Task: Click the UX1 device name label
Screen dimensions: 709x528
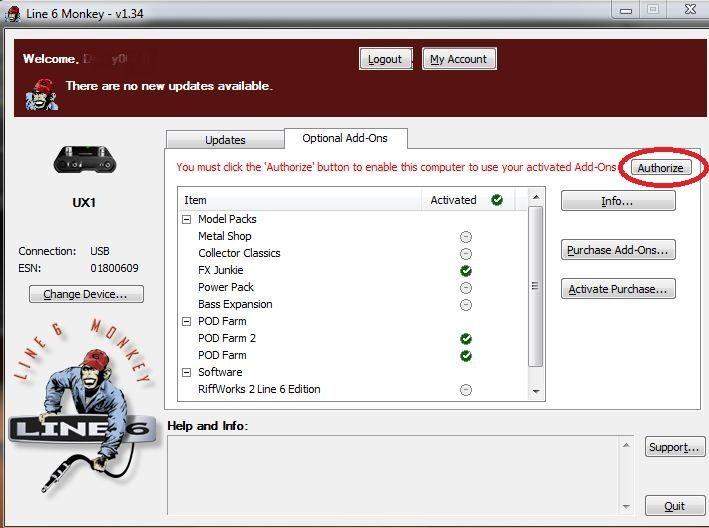Action: click(x=84, y=203)
